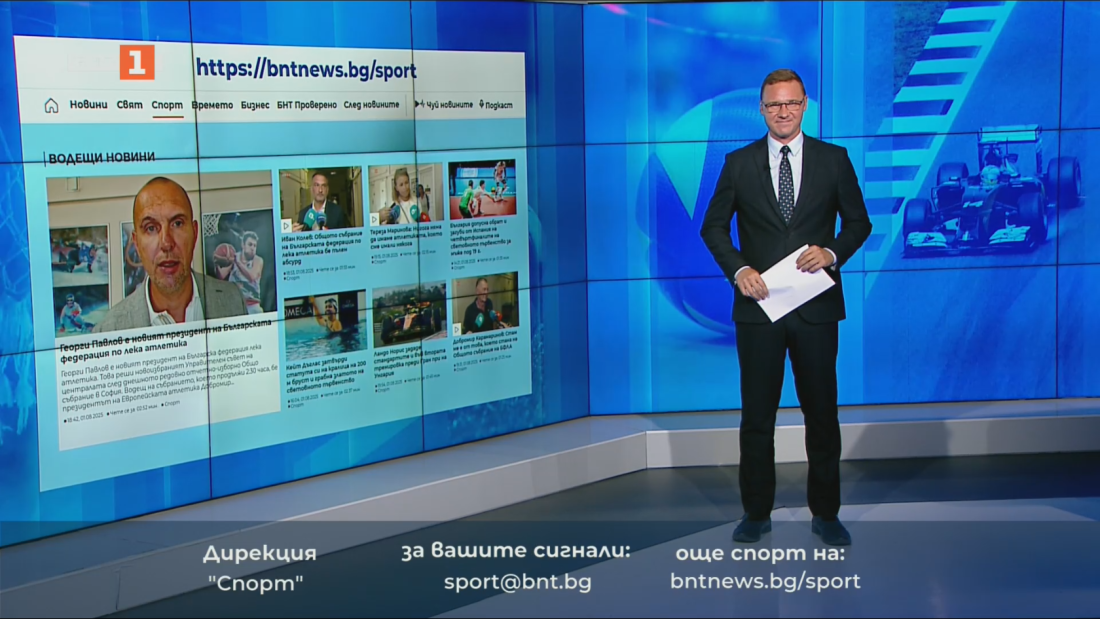Click the Подкаст microphone icon
Screen dimensions: 1100x619
(482, 105)
